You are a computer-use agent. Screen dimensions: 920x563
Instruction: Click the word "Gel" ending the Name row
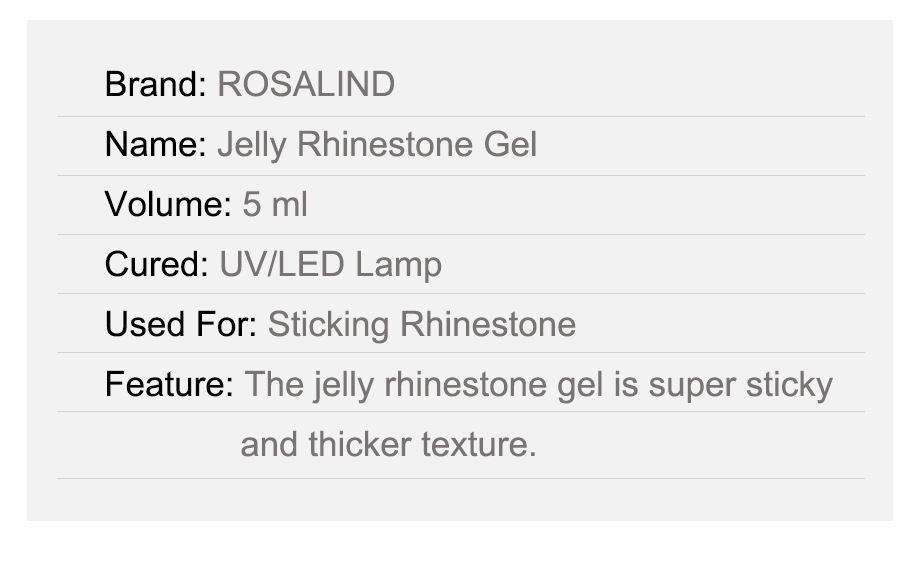[x=510, y=146]
